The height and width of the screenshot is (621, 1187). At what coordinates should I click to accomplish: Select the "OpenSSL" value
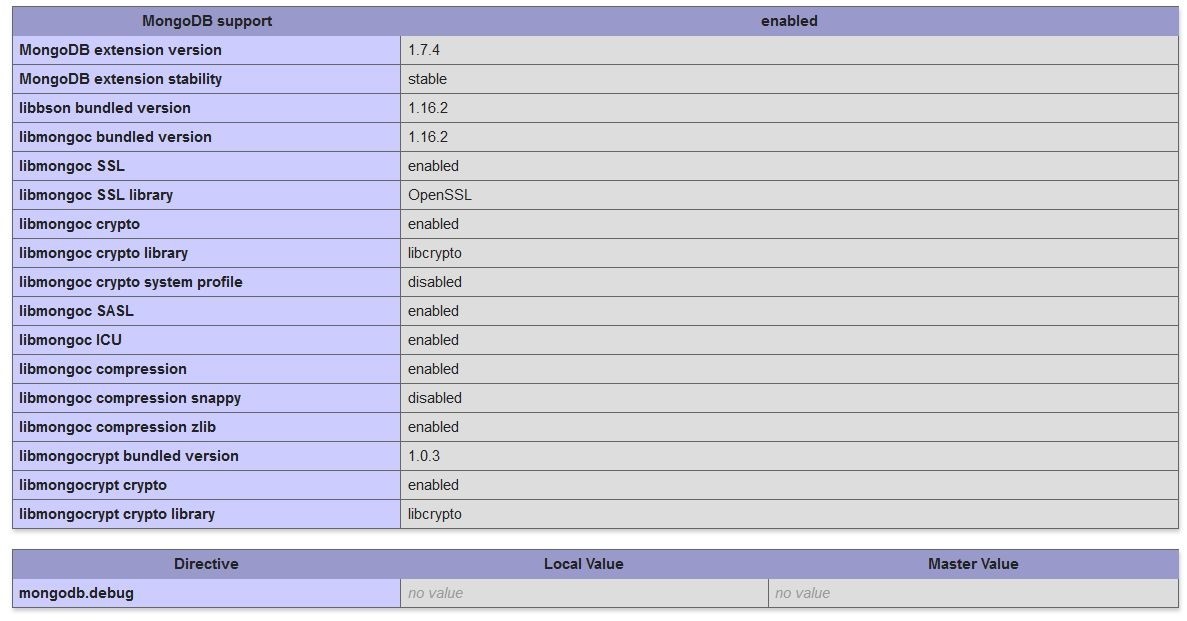point(440,195)
